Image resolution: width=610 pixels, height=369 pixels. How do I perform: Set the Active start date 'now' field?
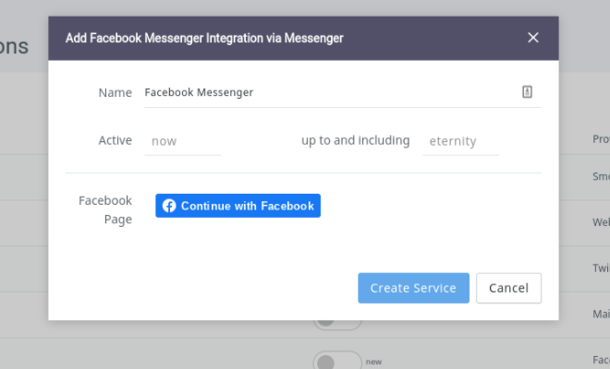coord(182,141)
